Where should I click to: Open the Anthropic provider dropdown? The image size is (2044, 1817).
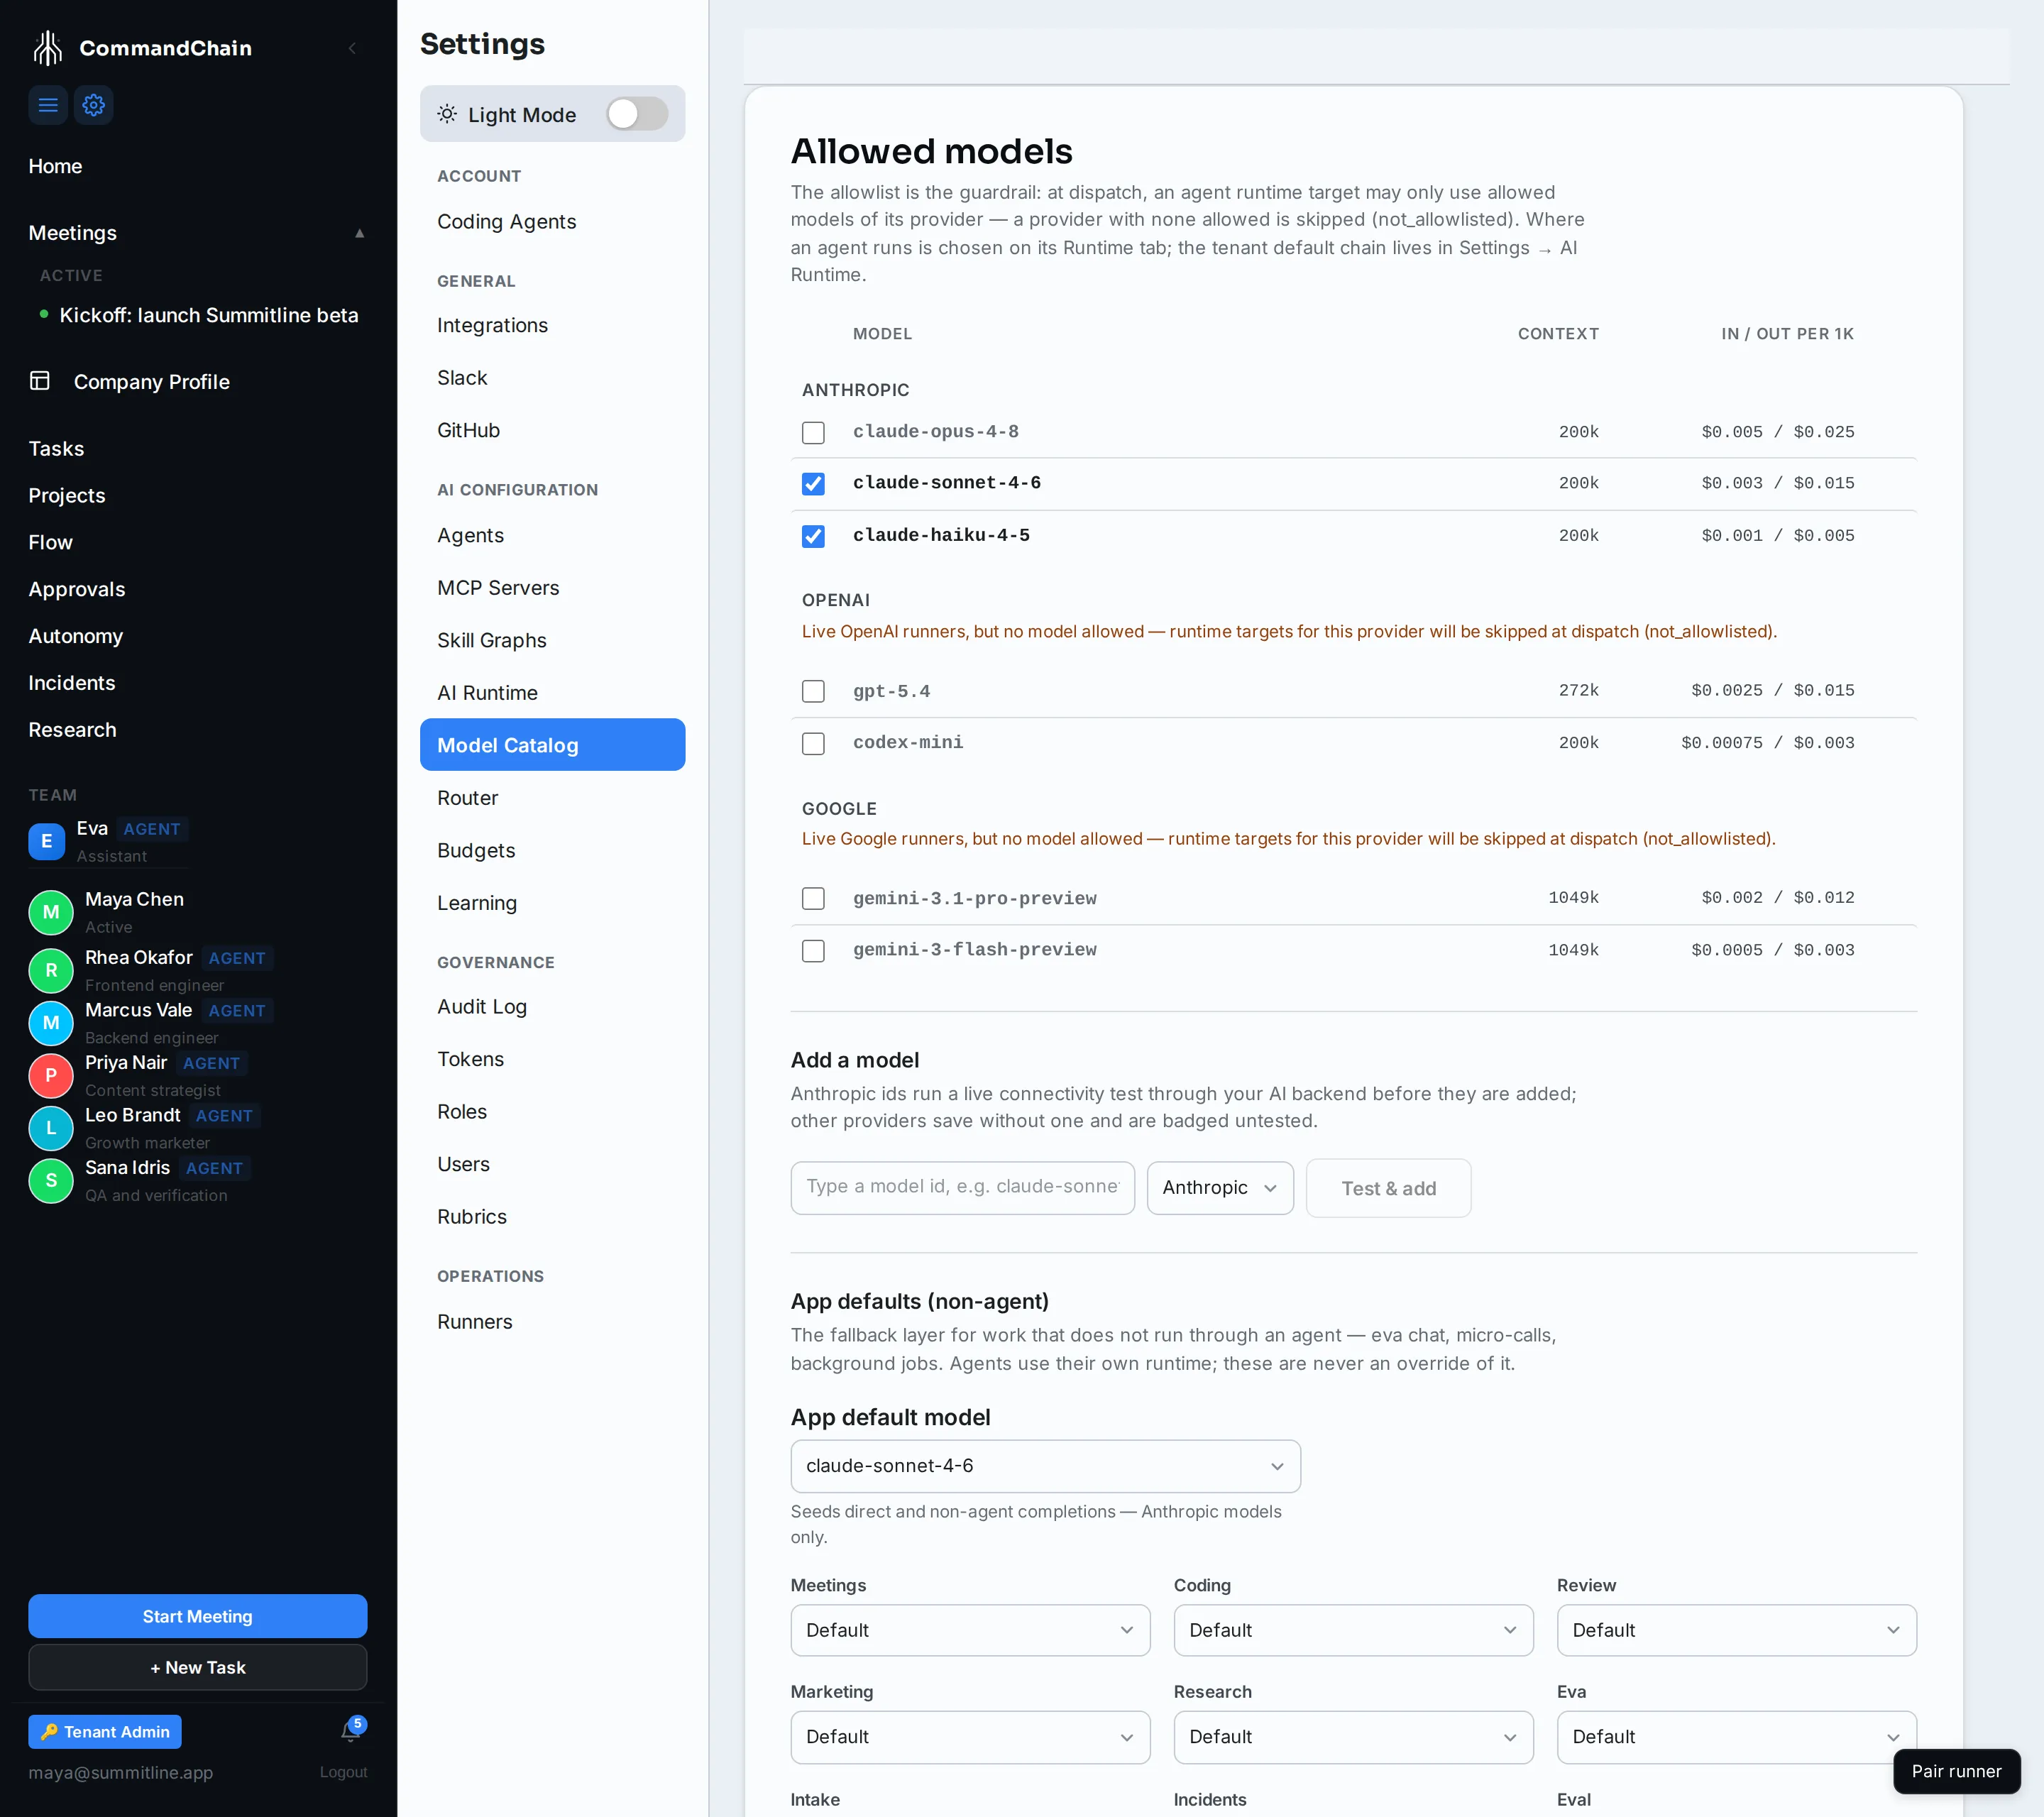pyautogui.click(x=1220, y=1187)
